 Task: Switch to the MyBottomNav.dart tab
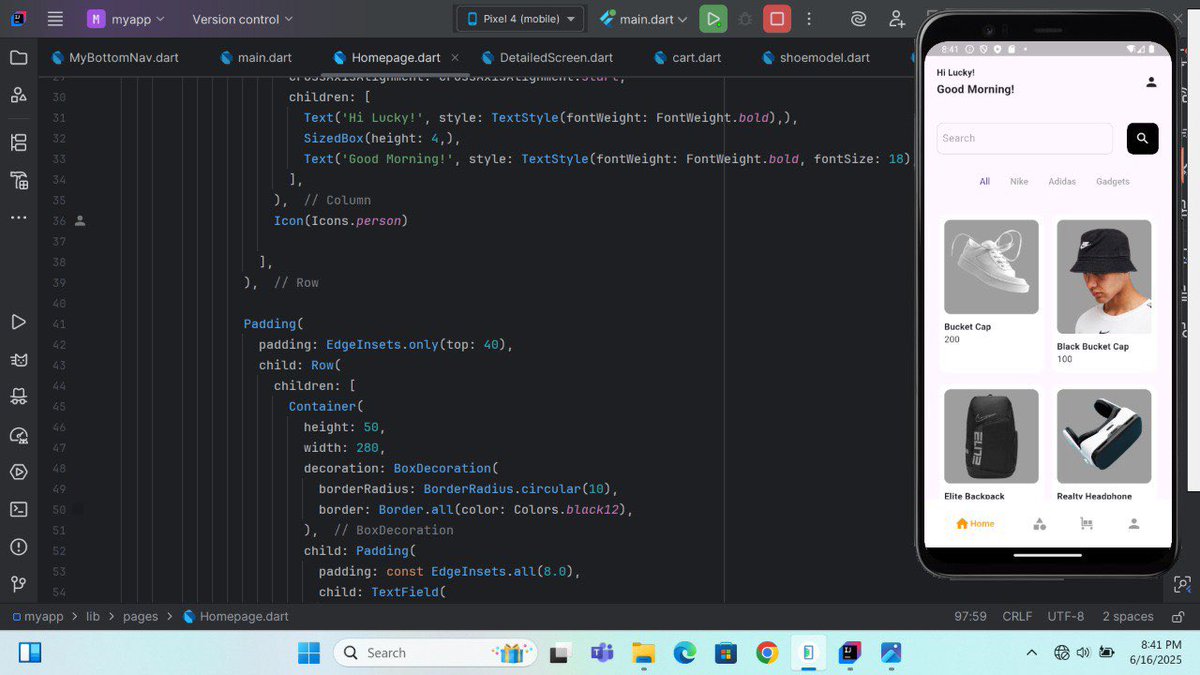pos(114,57)
